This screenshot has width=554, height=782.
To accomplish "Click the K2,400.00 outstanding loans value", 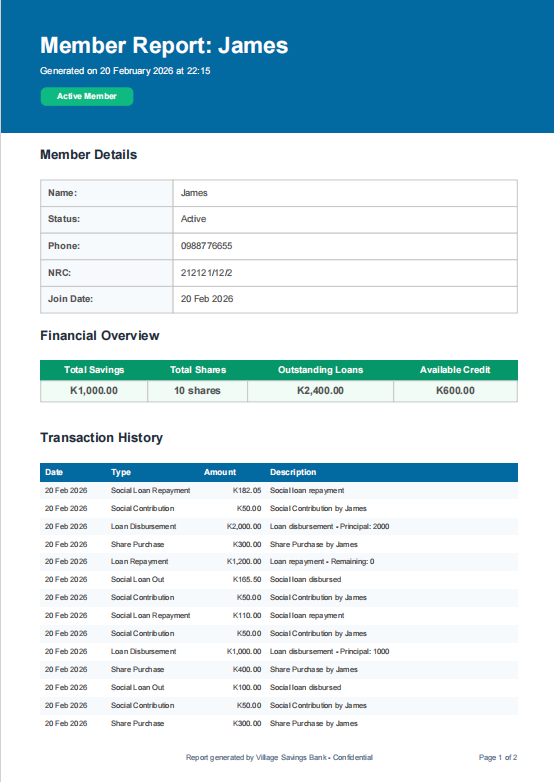I will [320, 391].
